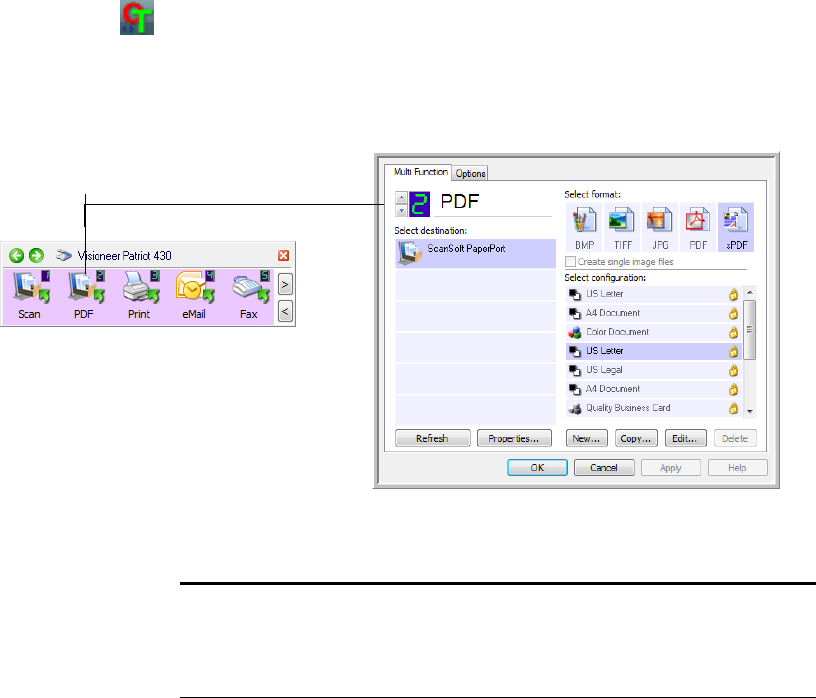Viewport: 816px width, 698px height.
Task: Click the Print button on OneTouch panel
Action: click(x=139, y=295)
